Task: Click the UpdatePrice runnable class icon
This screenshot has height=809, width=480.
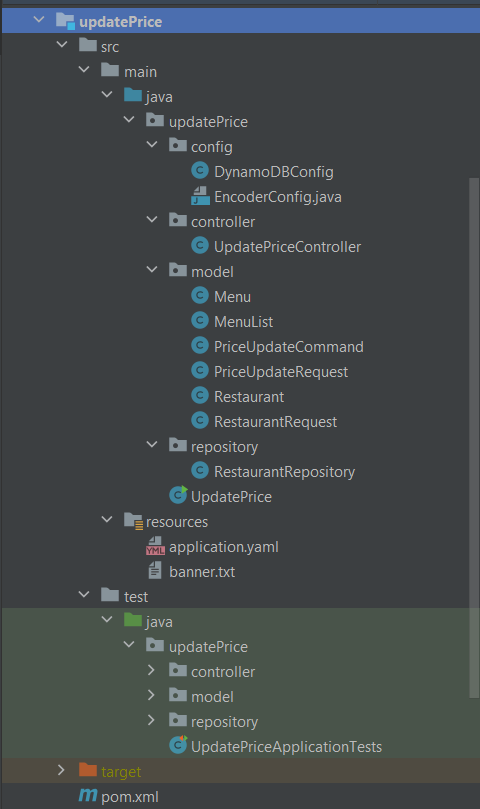Action: [x=178, y=496]
